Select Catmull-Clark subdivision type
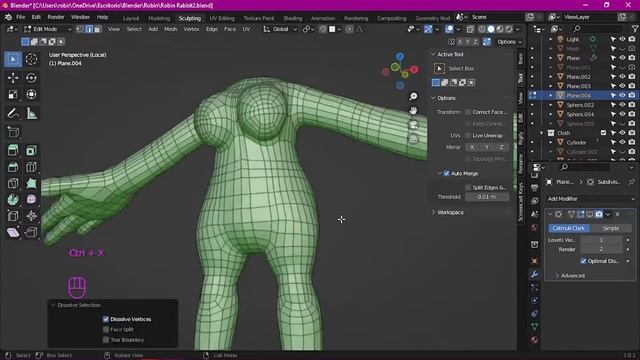The image size is (640, 360). tap(569, 228)
